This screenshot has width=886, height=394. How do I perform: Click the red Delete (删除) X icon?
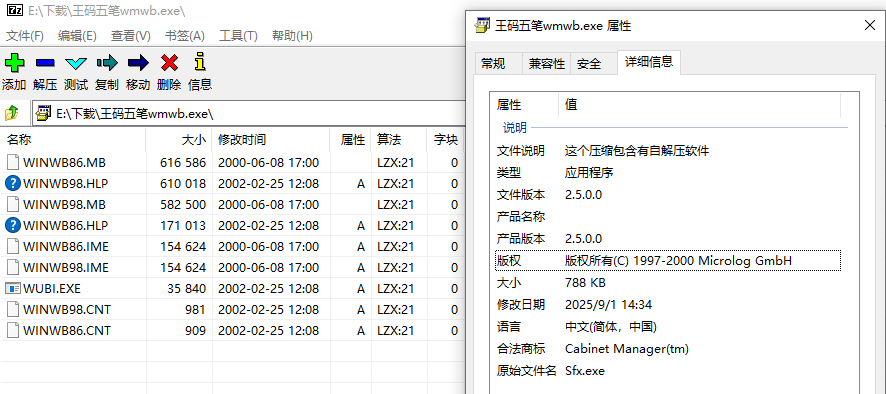point(169,62)
